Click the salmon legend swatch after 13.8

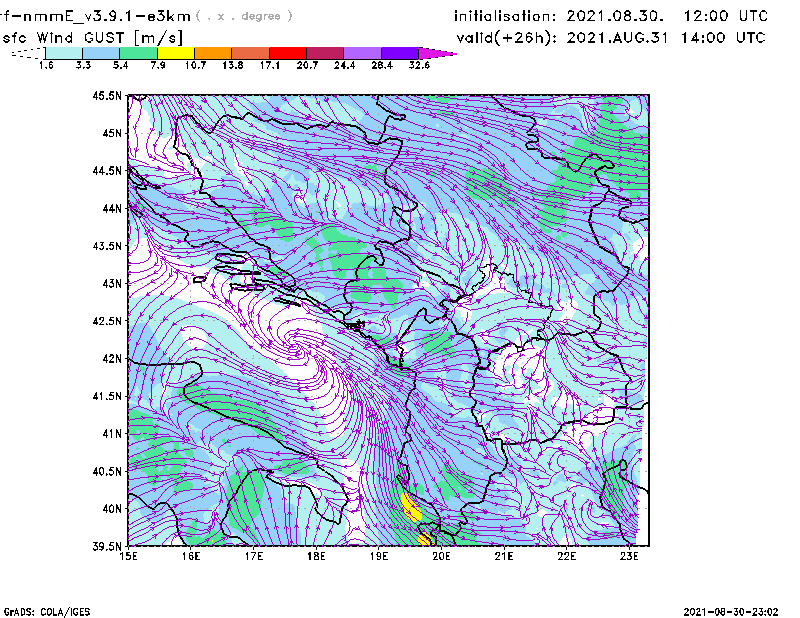[x=251, y=53]
